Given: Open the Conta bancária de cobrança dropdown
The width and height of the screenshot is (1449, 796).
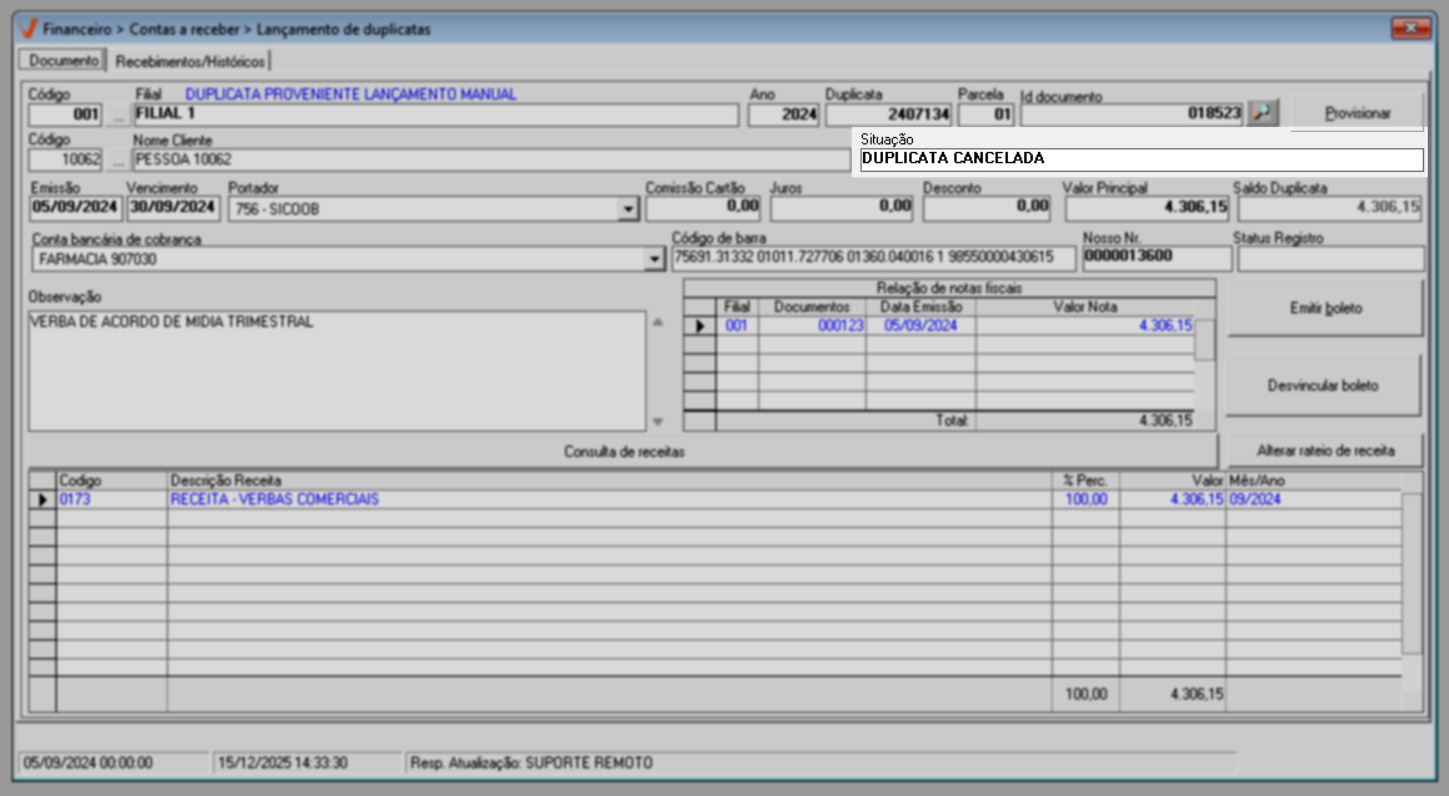Looking at the screenshot, I should [x=655, y=259].
